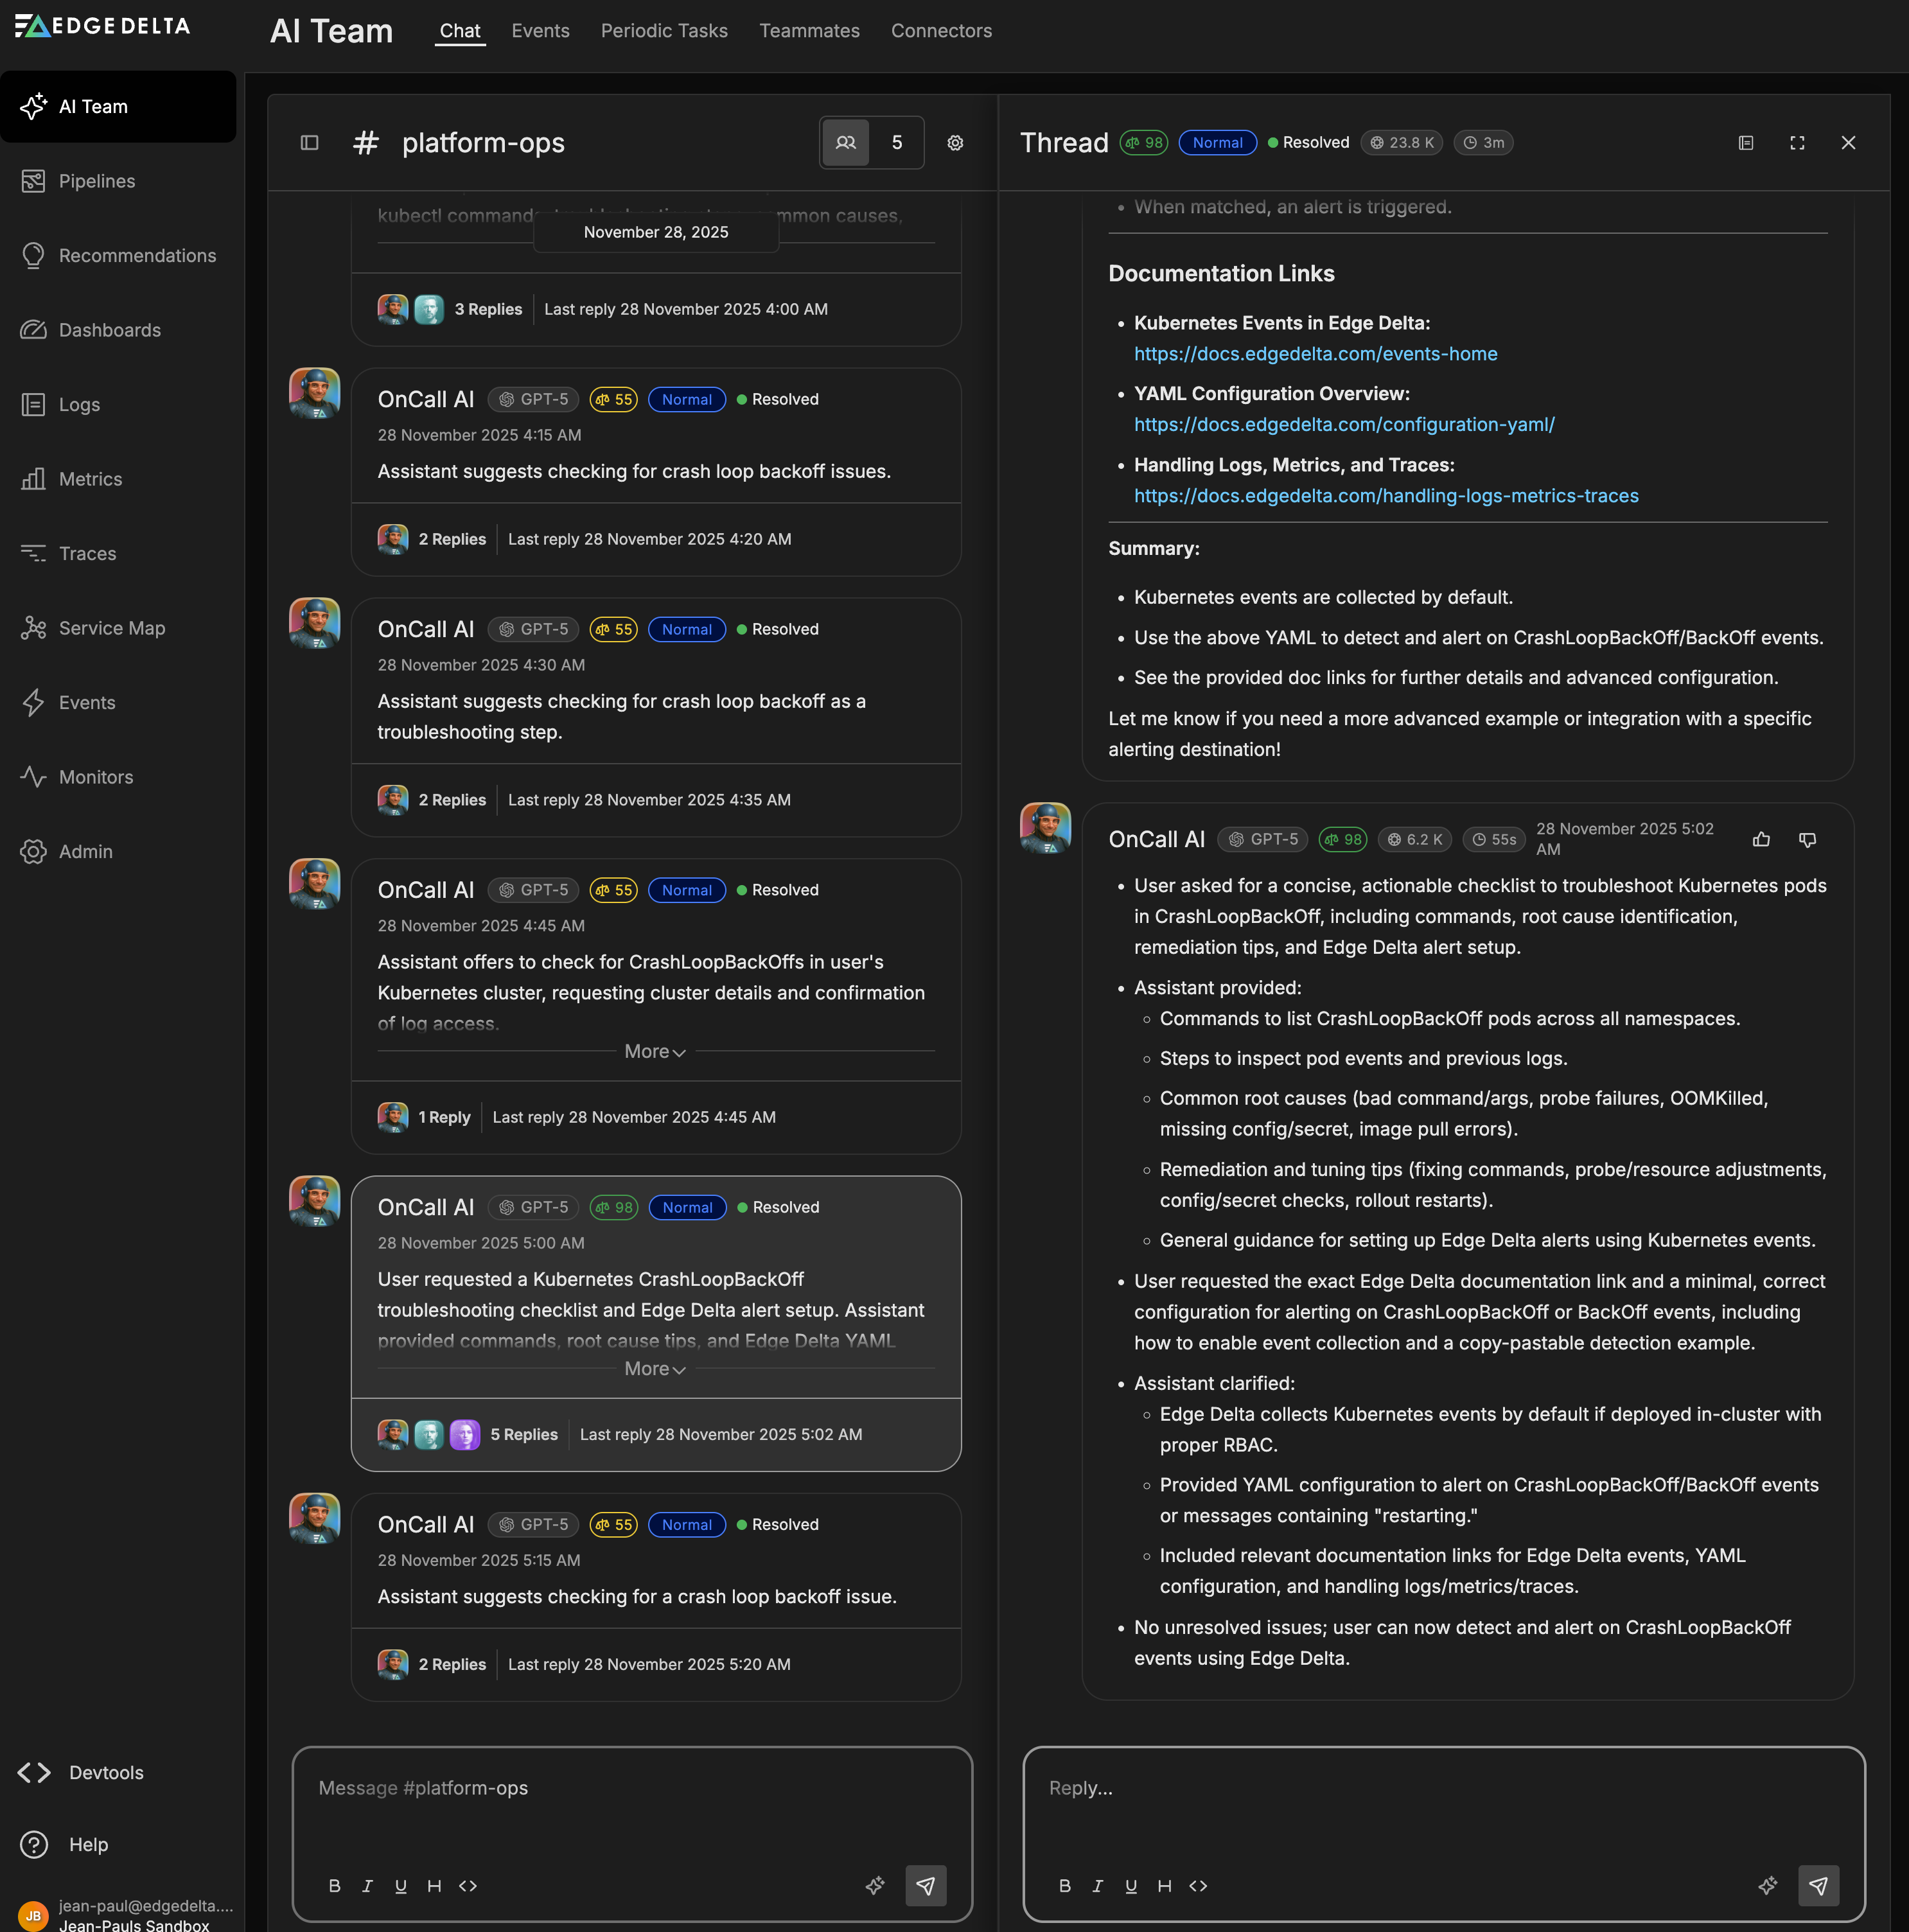1909x1932 pixels.
Task: Open the Kubernetes Events documentation link
Action: pos(1314,353)
